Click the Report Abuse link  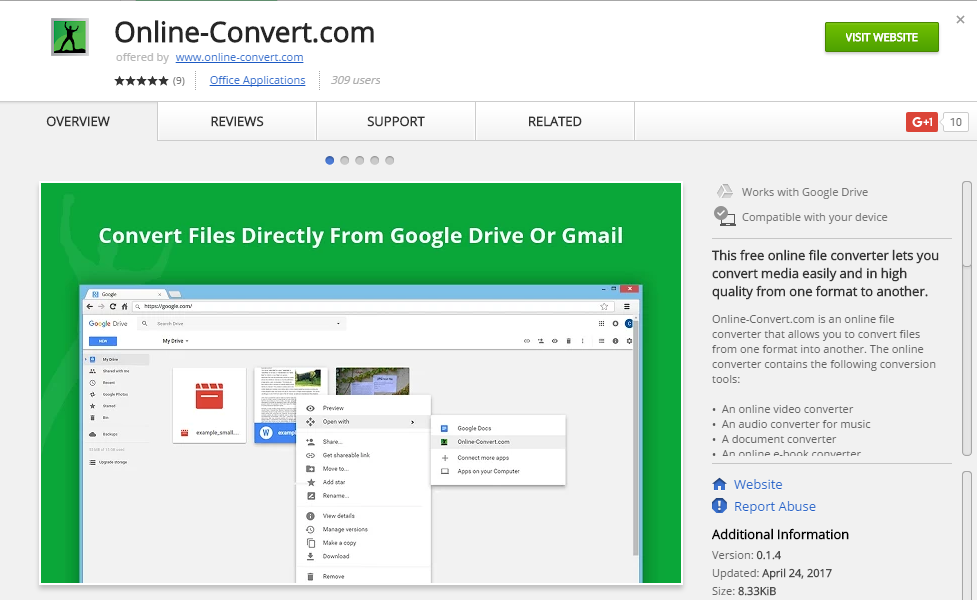(774, 507)
